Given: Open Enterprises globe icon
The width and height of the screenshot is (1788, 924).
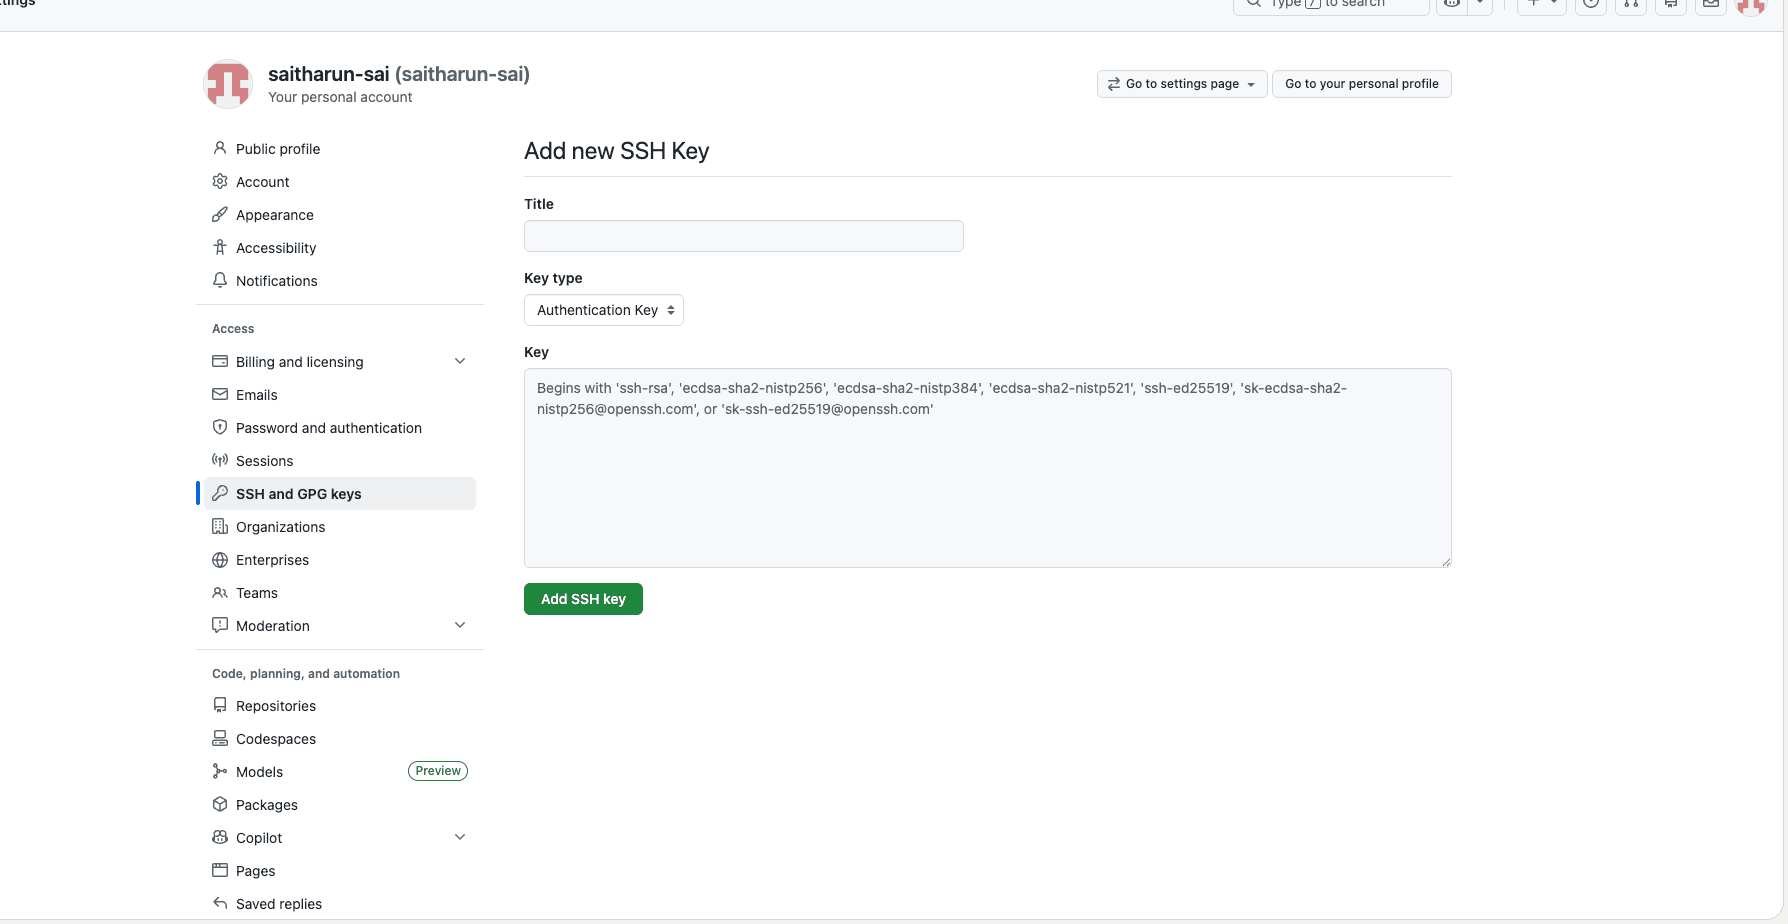Looking at the screenshot, I should click(220, 560).
